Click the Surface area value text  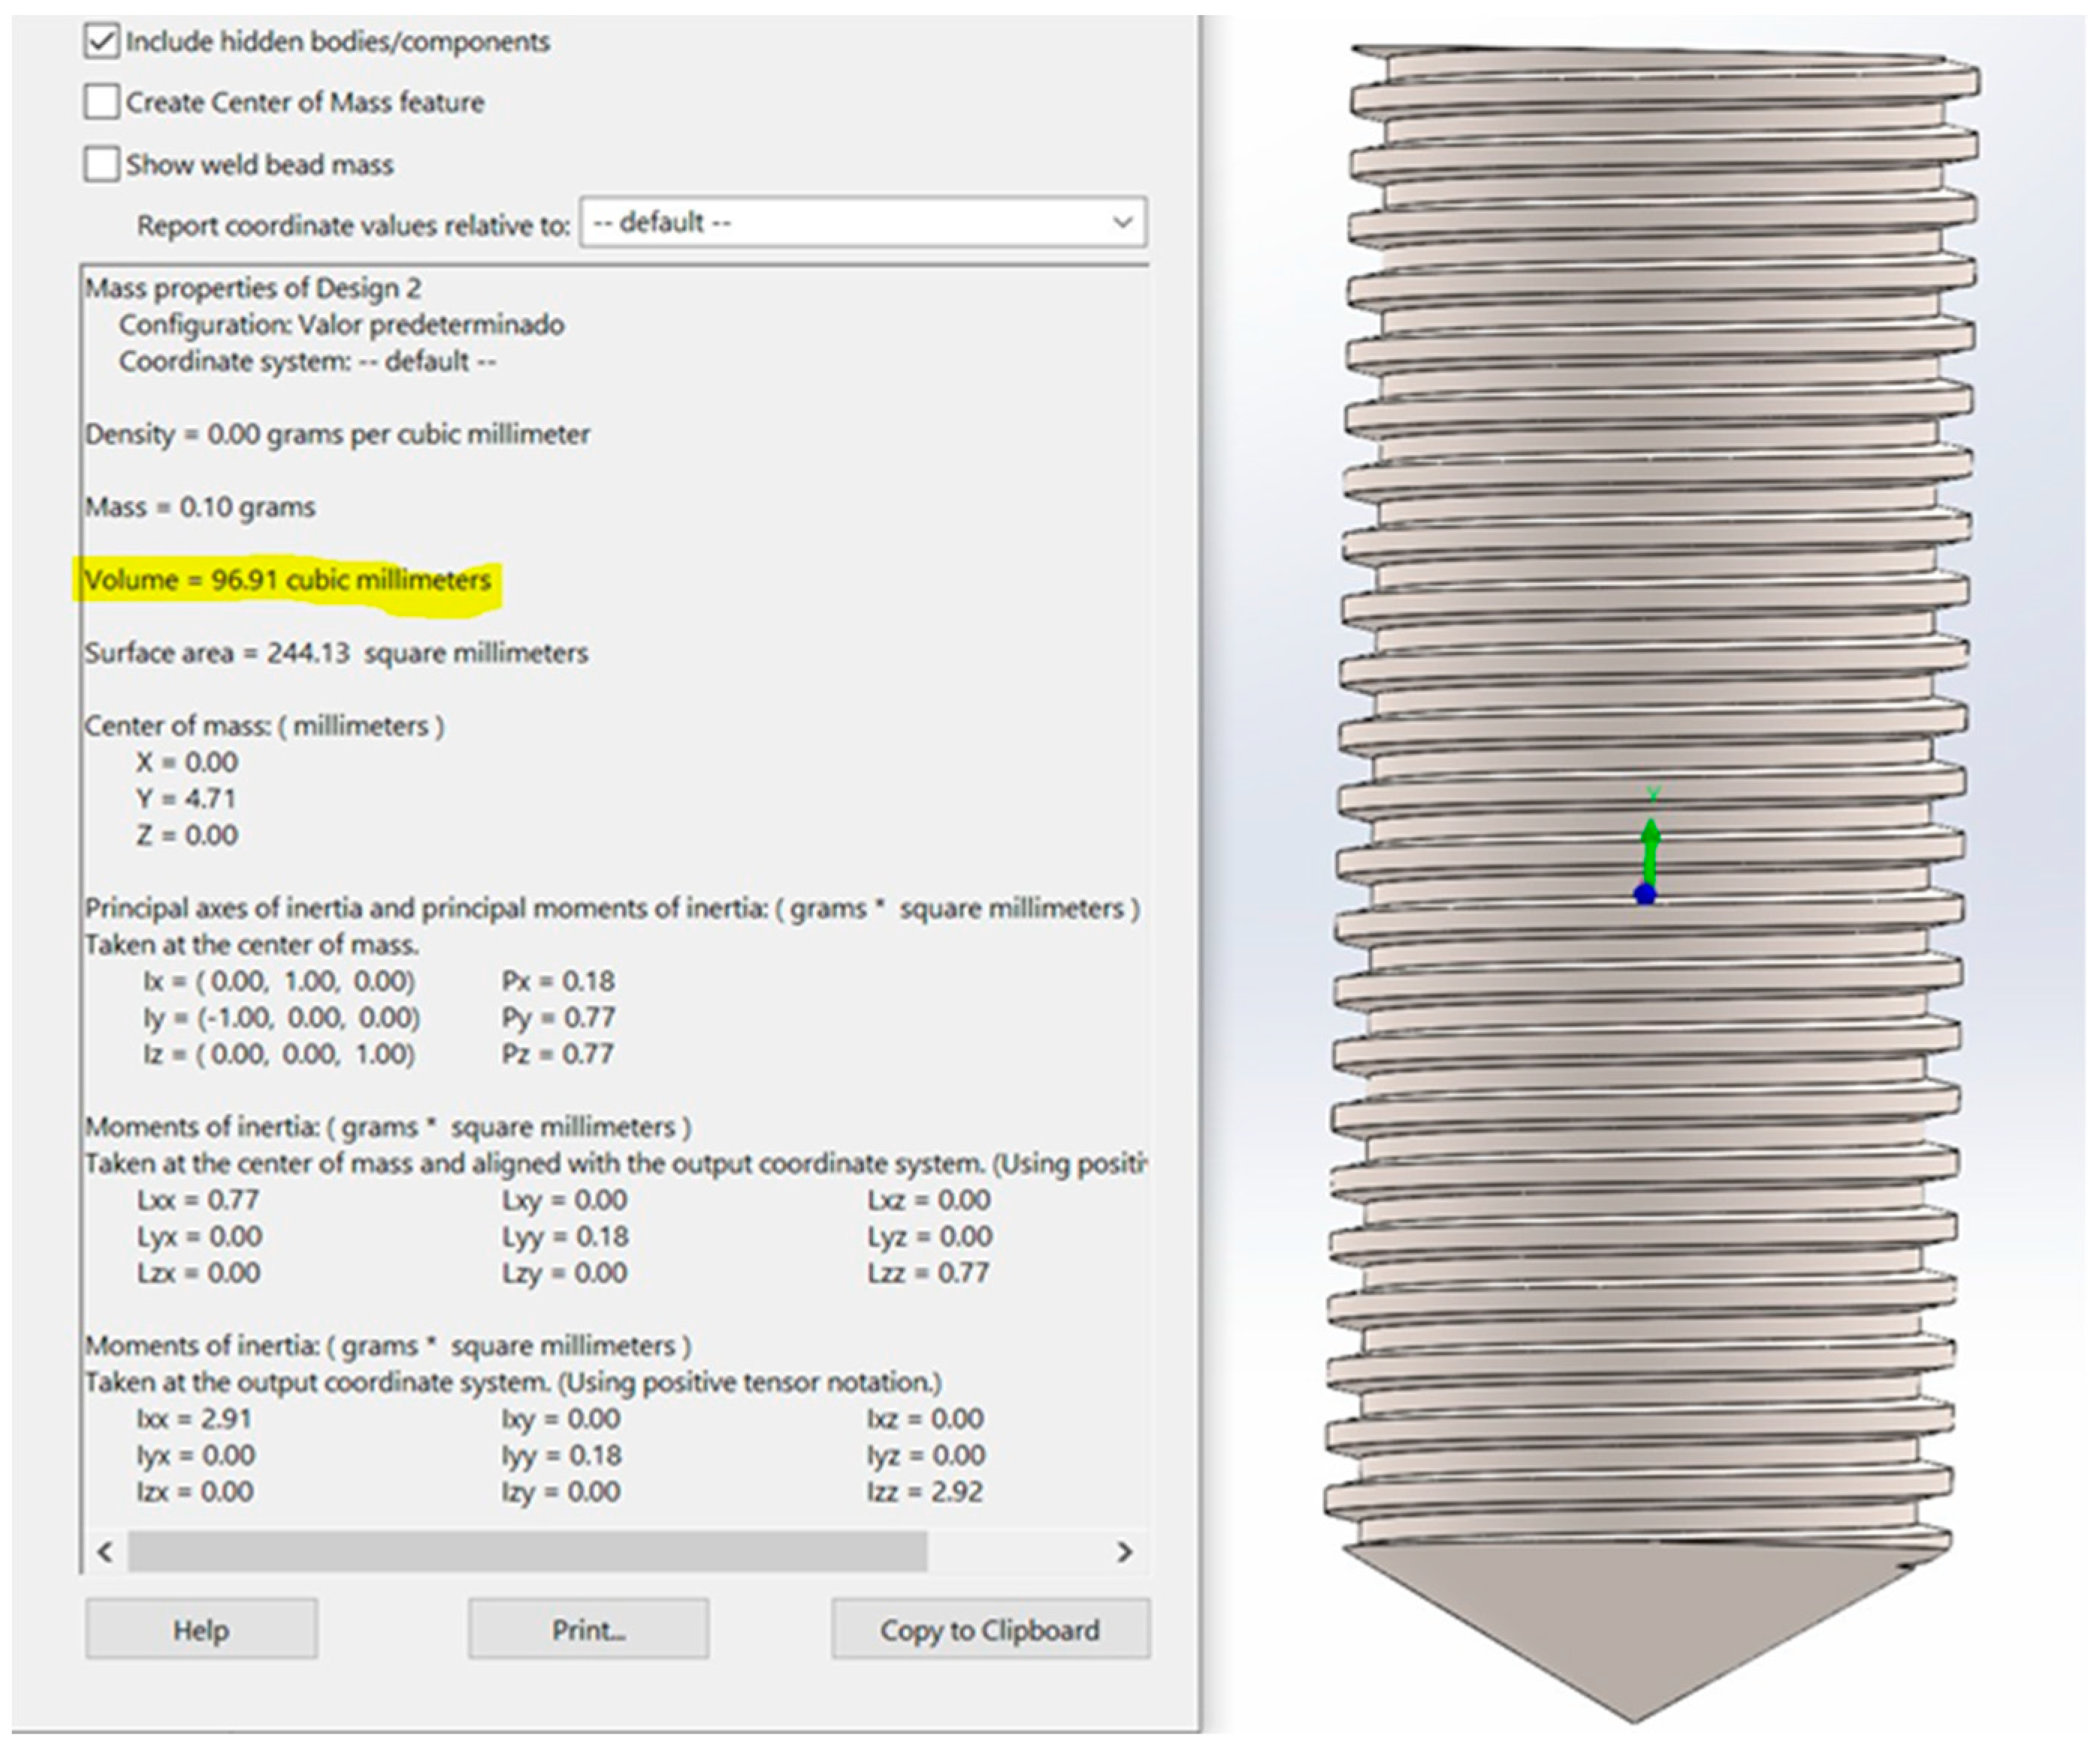[x=336, y=653]
